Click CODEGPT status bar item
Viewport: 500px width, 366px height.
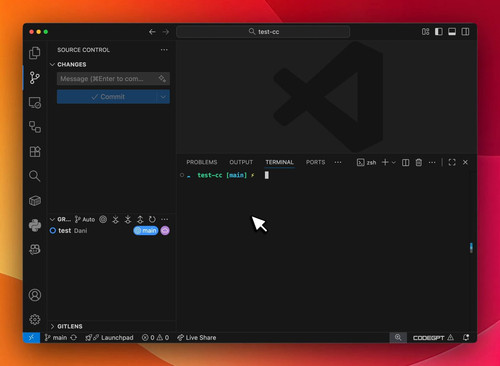pyautogui.click(x=433, y=338)
